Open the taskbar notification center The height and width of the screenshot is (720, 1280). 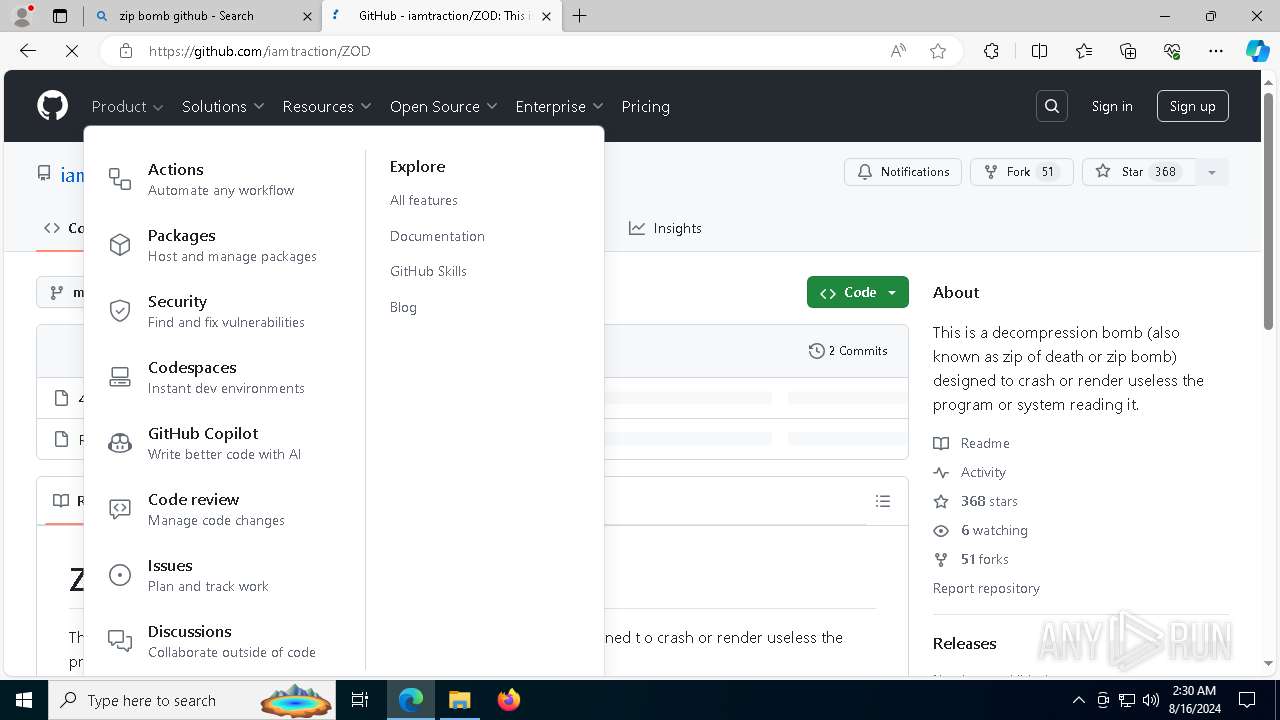pyautogui.click(x=1247, y=700)
